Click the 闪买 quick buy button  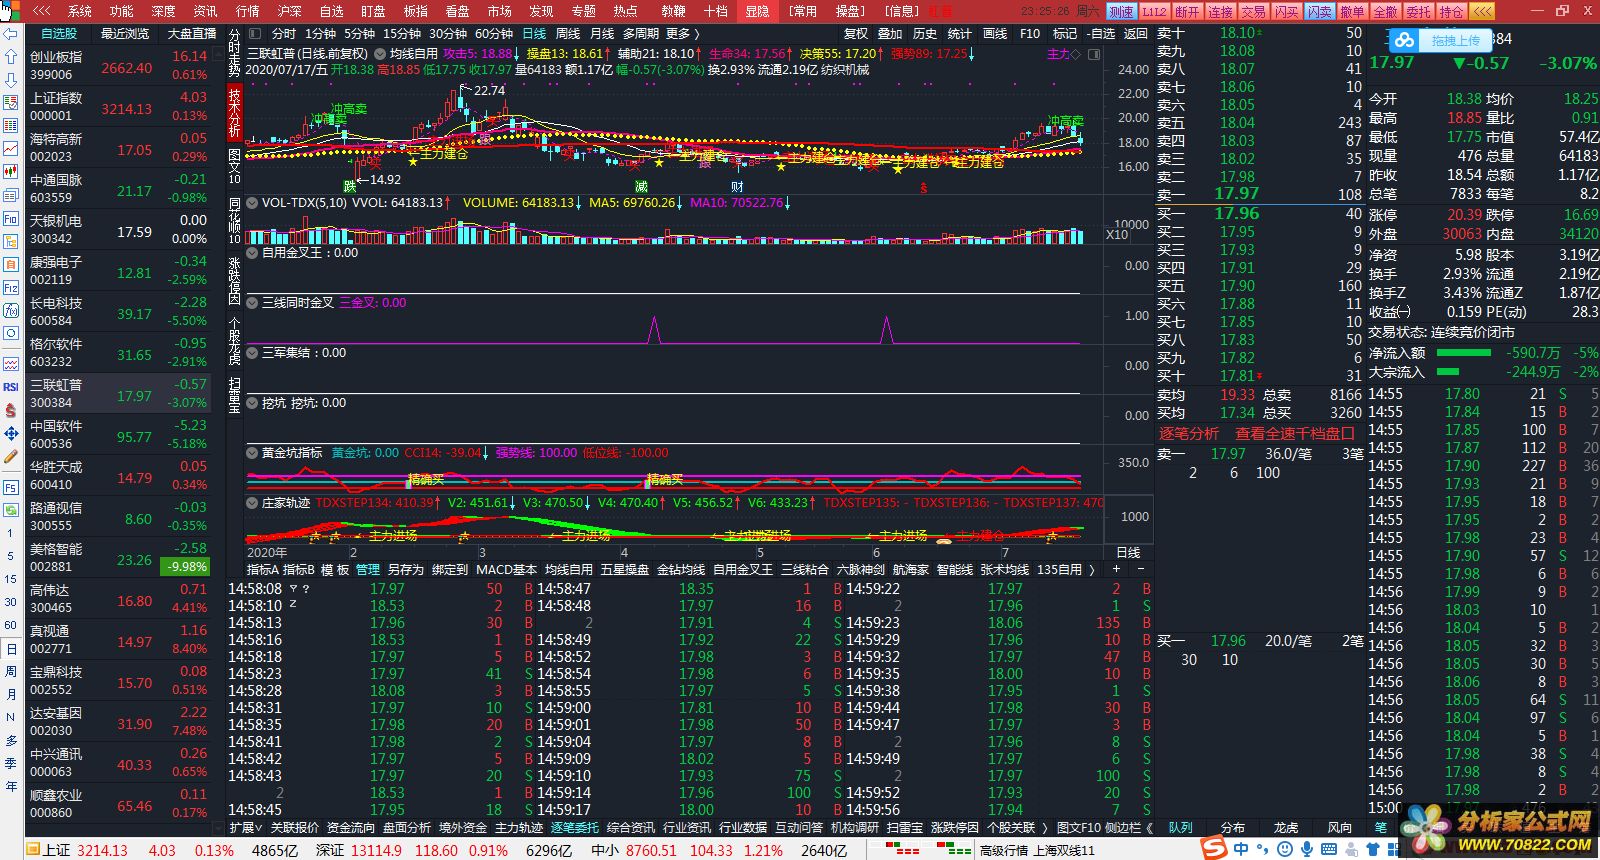[x=1286, y=11]
